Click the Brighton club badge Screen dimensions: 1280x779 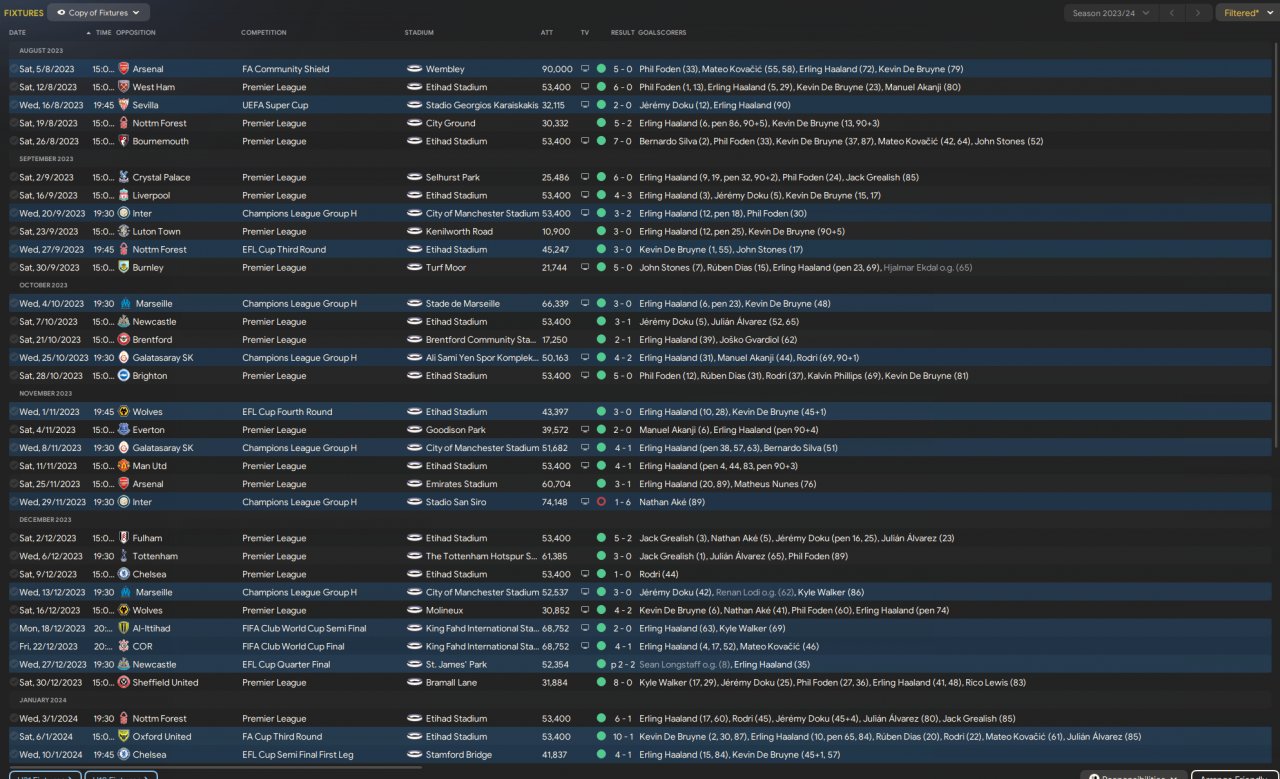tap(124, 375)
